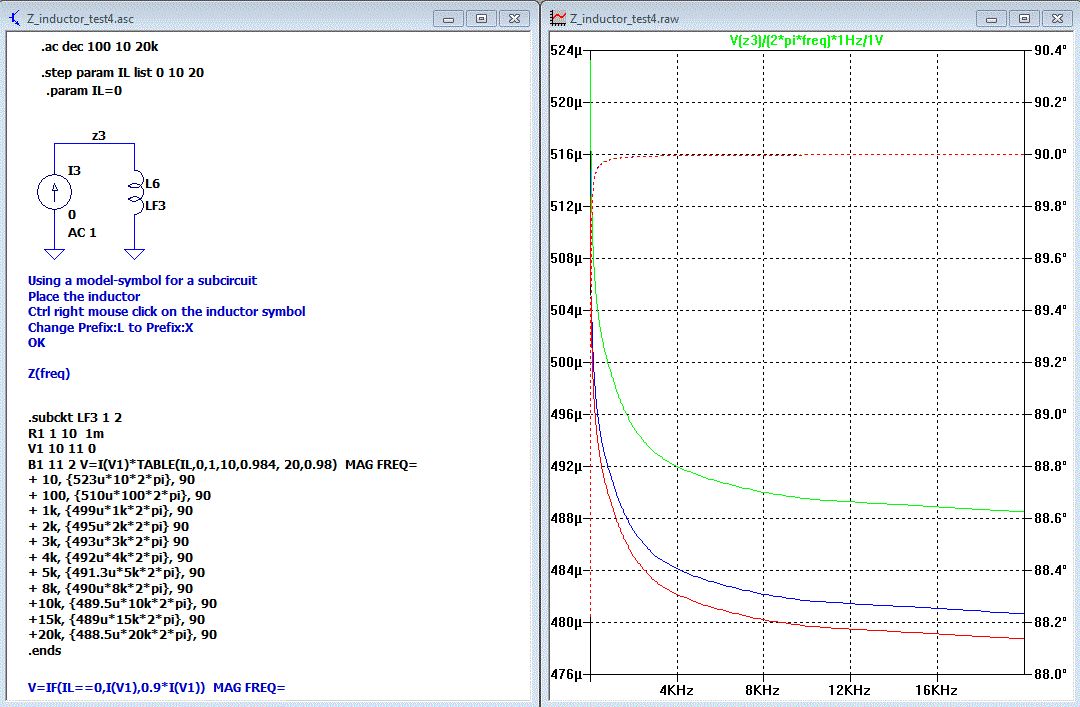
Task: Select the I3 current source symbol
Action: pos(54,193)
